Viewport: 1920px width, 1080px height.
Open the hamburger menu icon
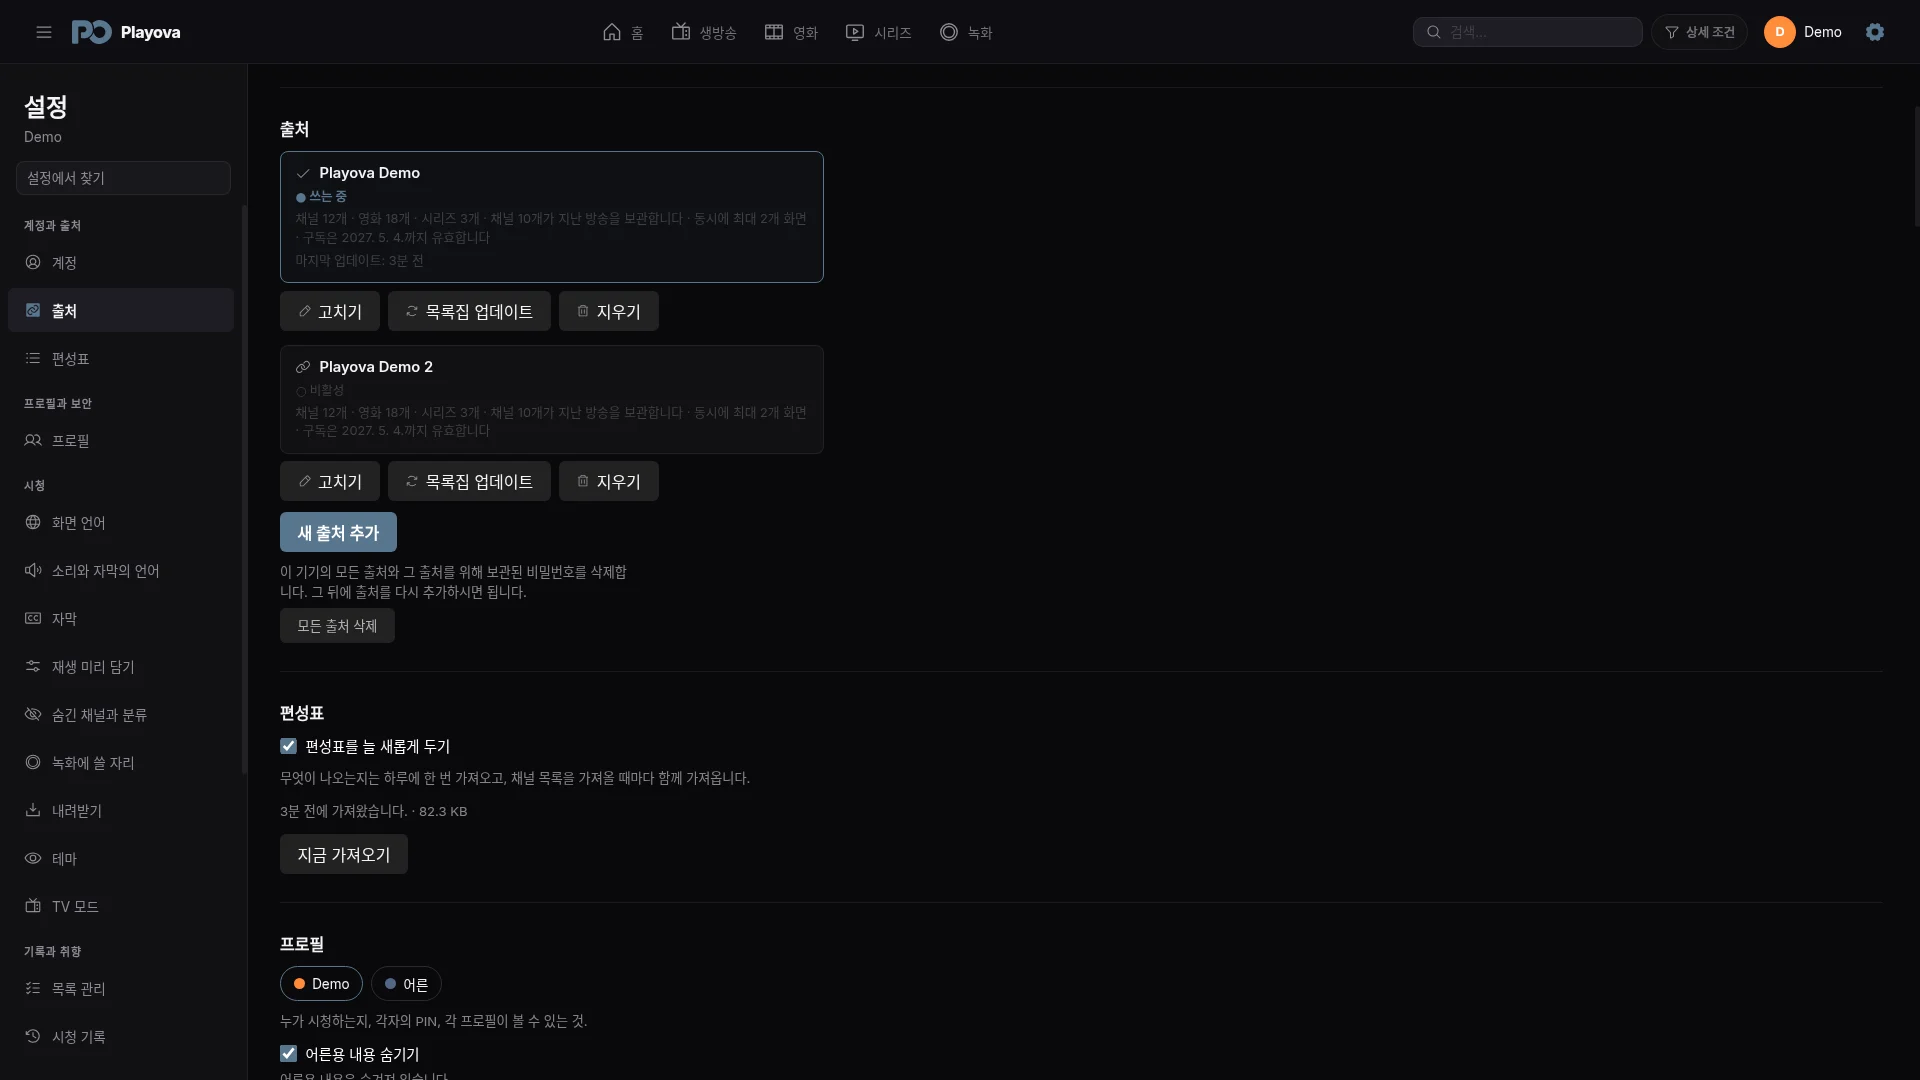click(44, 32)
